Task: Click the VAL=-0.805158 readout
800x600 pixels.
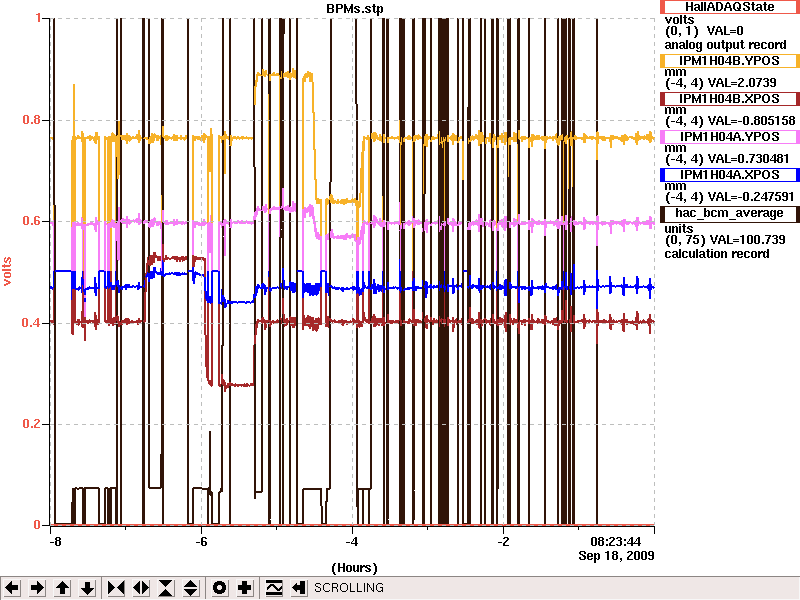Action: pyautogui.click(x=751, y=121)
